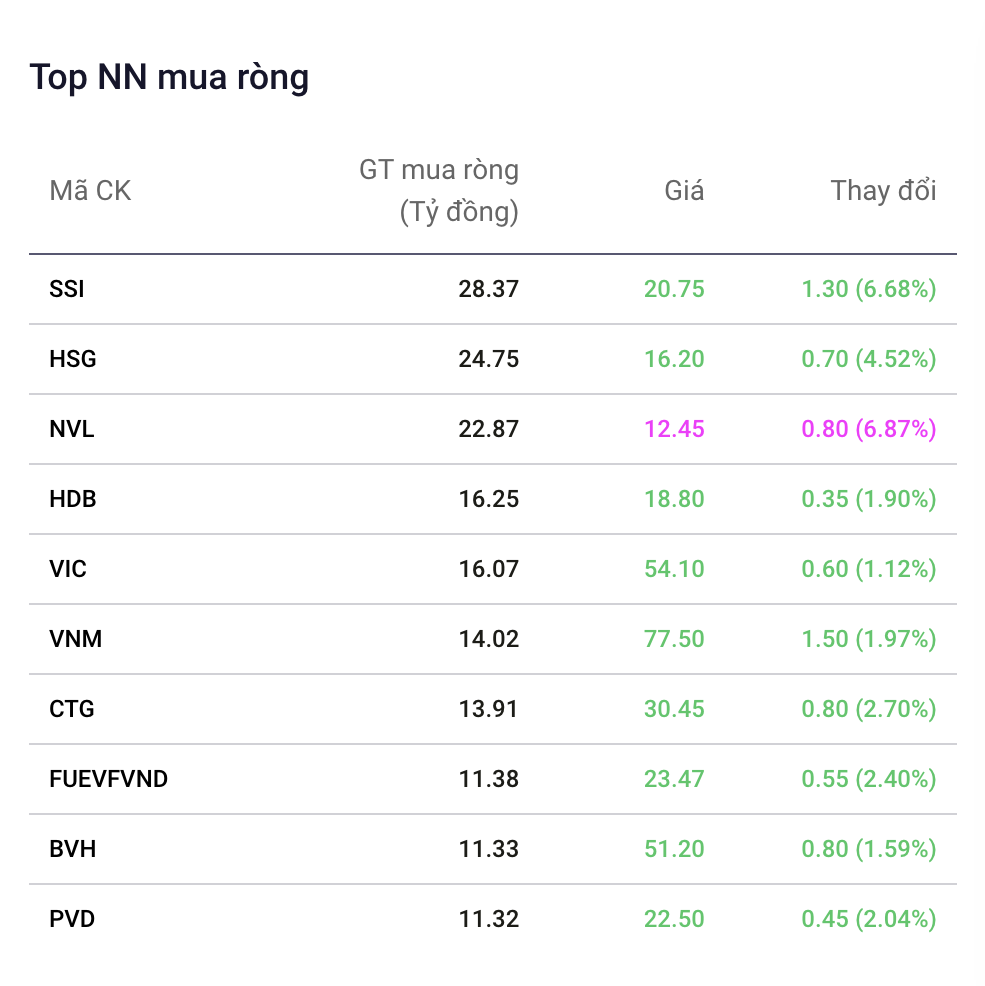Select the VIC ticker symbol
The width and height of the screenshot is (985, 986).
(x=68, y=569)
